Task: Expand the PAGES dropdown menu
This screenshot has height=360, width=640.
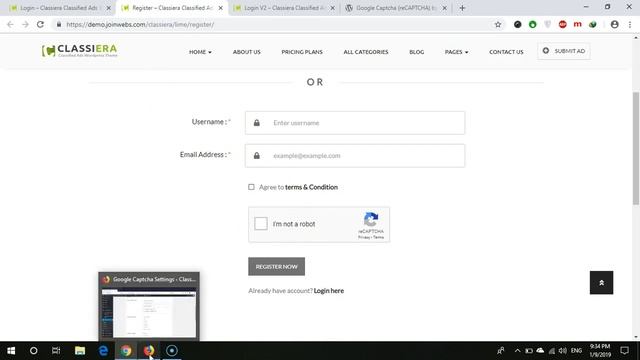Action: (456, 52)
